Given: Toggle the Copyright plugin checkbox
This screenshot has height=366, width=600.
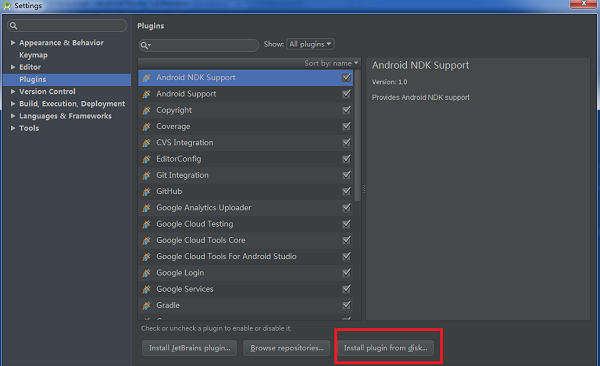Looking at the screenshot, I should pos(346,110).
